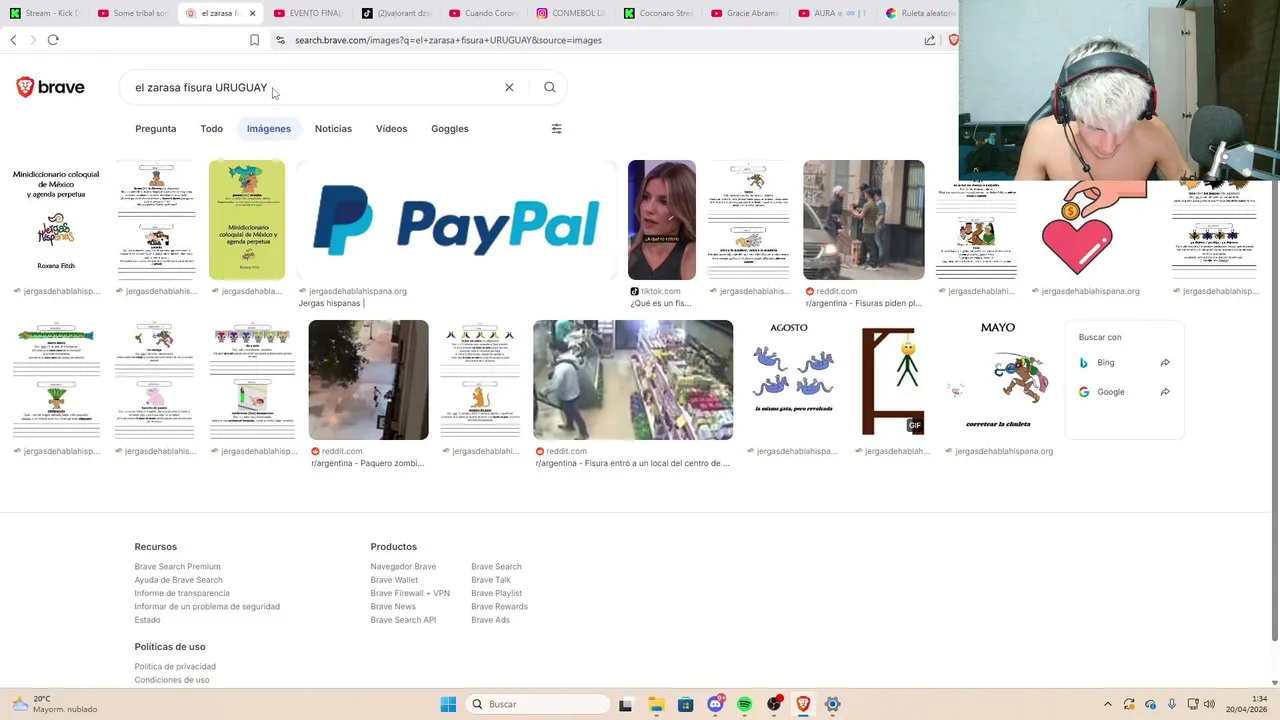Switch to the 'CONMEBOL' Instagram tab
The height and width of the screenshot is (720, 1280).
pyautogui.click(x=571, y=13)
